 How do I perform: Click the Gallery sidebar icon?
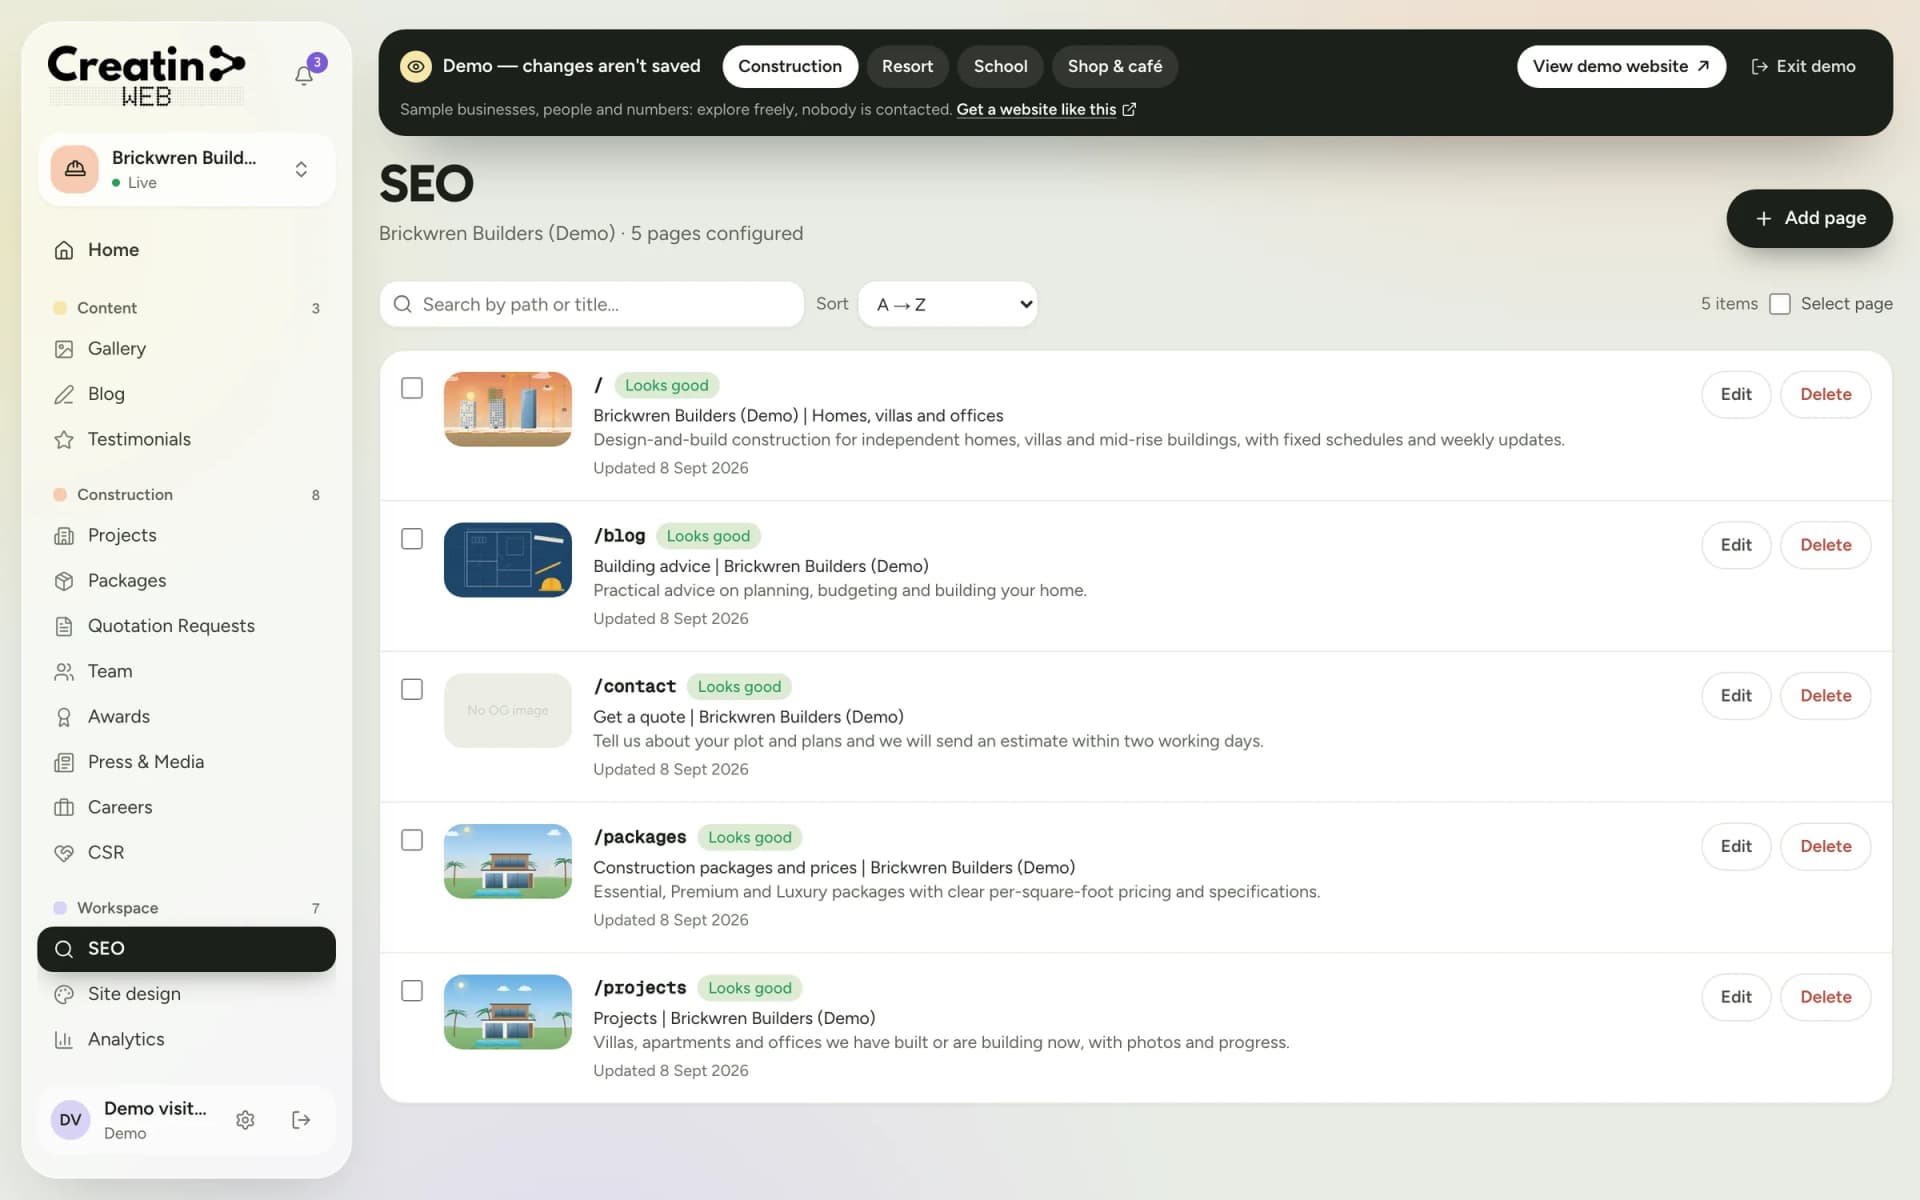pos(64,349)
